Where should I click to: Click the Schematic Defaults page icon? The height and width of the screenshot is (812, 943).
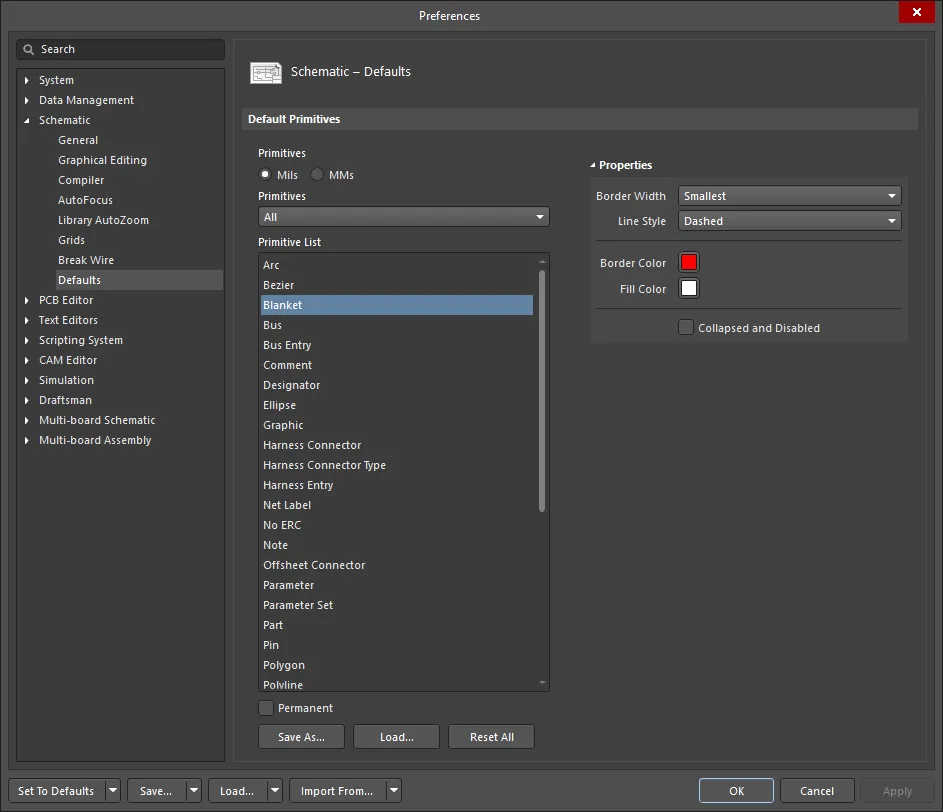pyautogui.click(x=265, y=72)
